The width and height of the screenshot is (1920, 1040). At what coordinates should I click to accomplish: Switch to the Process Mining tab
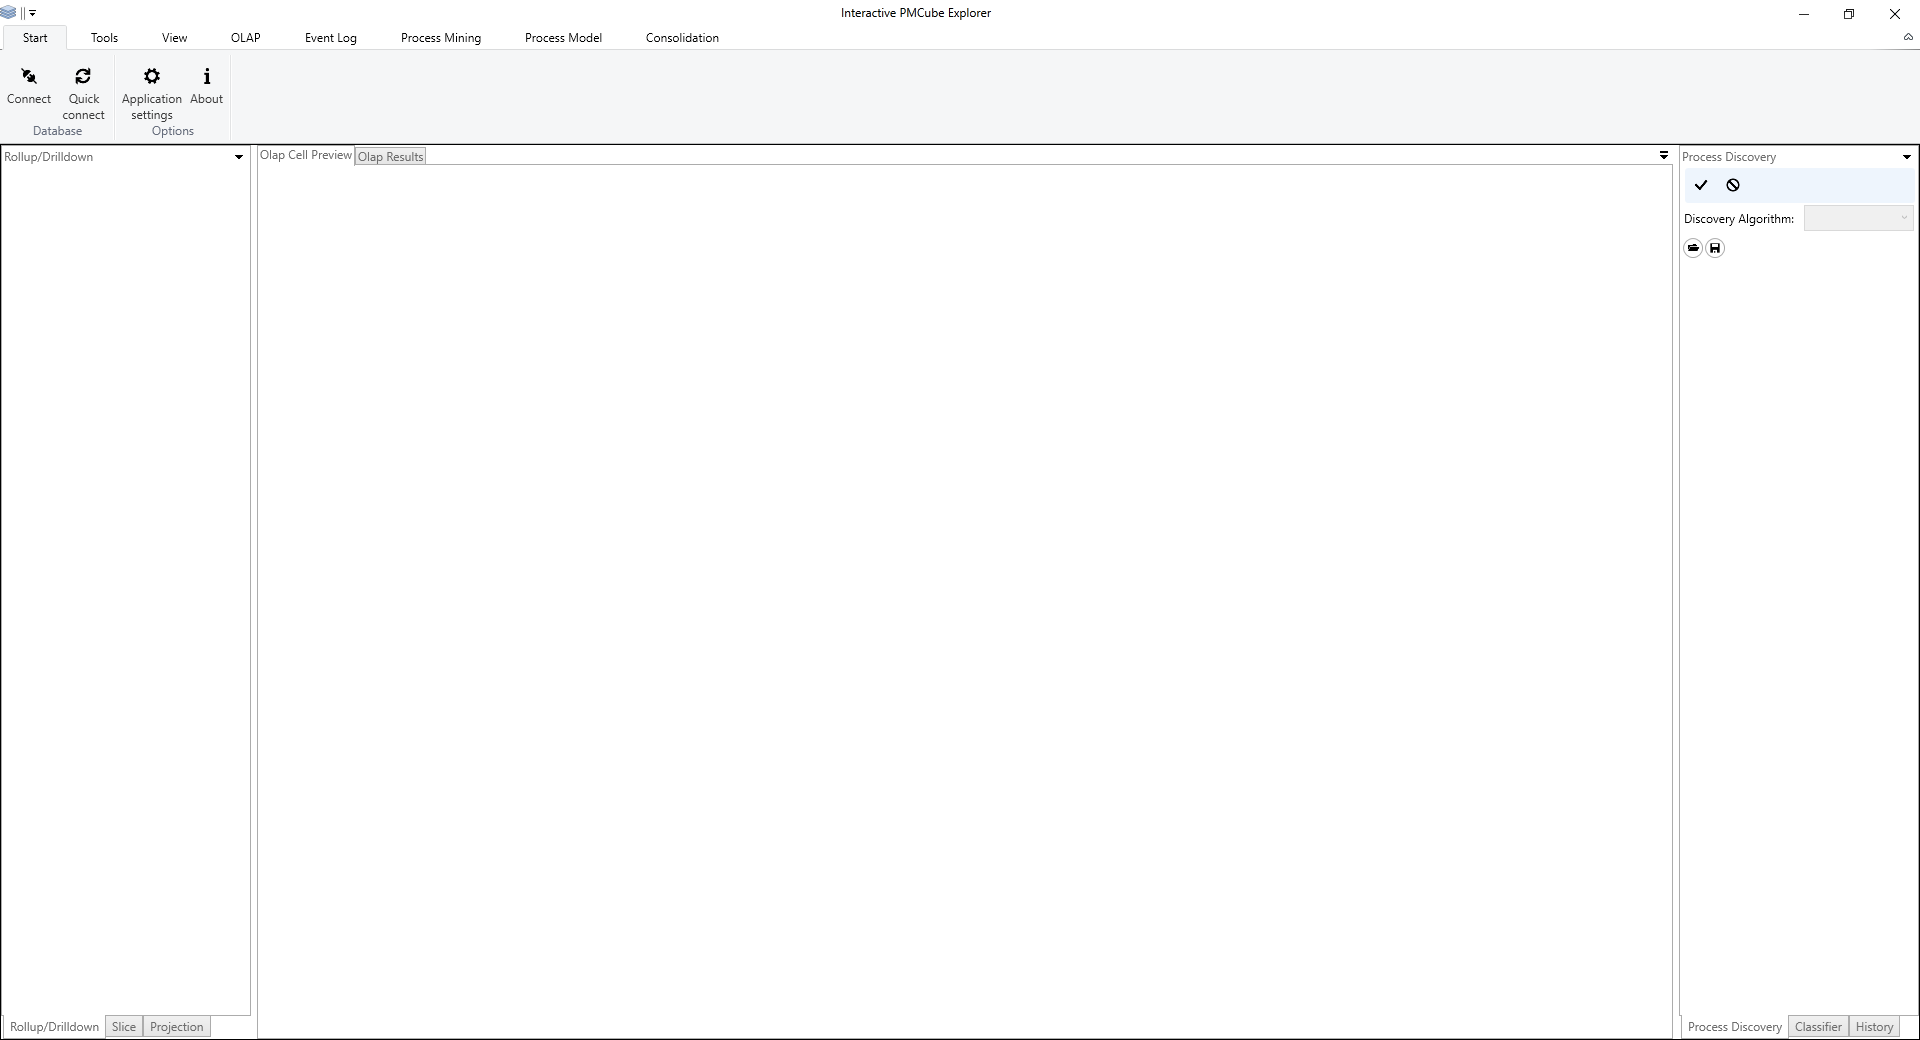click(440, 37)
